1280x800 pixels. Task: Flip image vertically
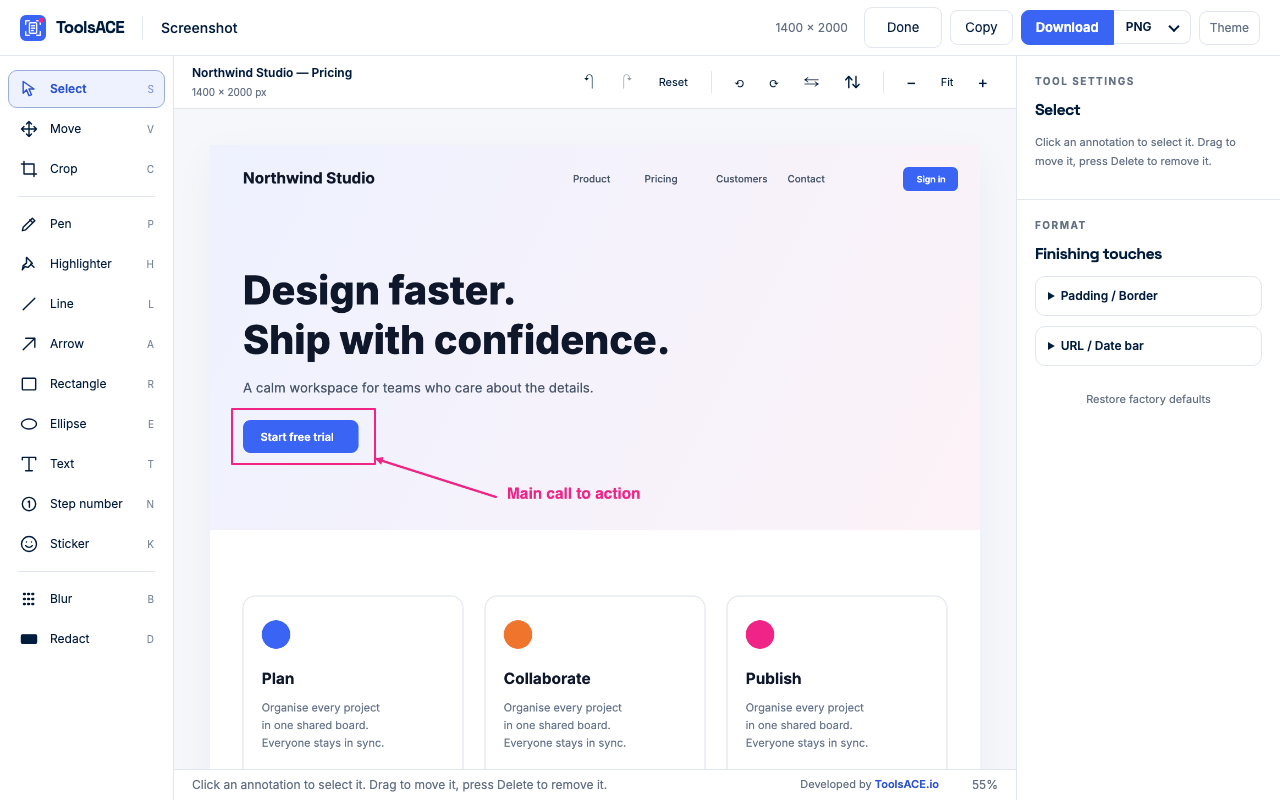pyautogui.click(x=852, y=82)
